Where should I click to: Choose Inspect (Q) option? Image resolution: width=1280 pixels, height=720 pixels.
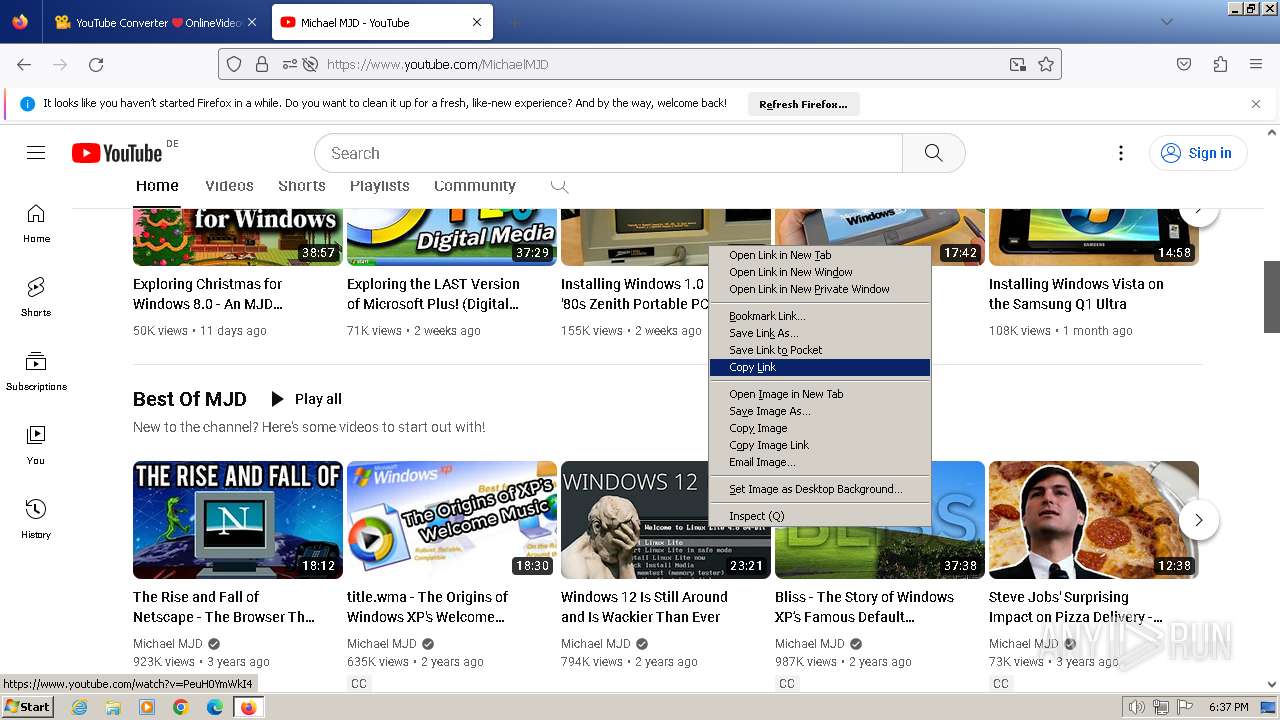click(x=820, y=516)
